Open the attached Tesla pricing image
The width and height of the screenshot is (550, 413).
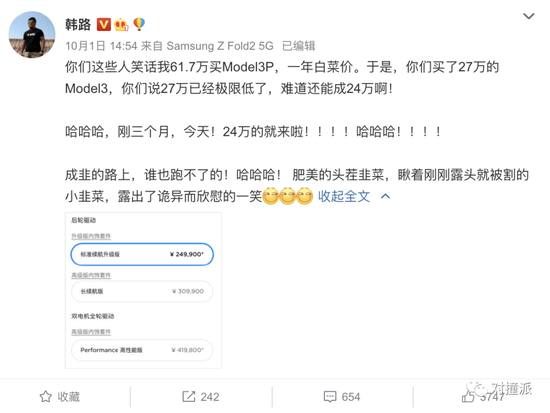point(143,290)
